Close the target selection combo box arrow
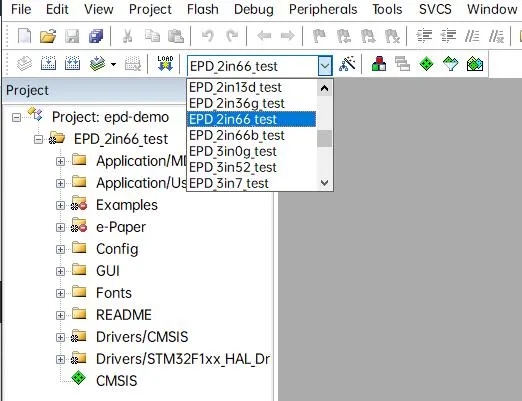This screenshot has height=401, width=522. tap(325, 66)
